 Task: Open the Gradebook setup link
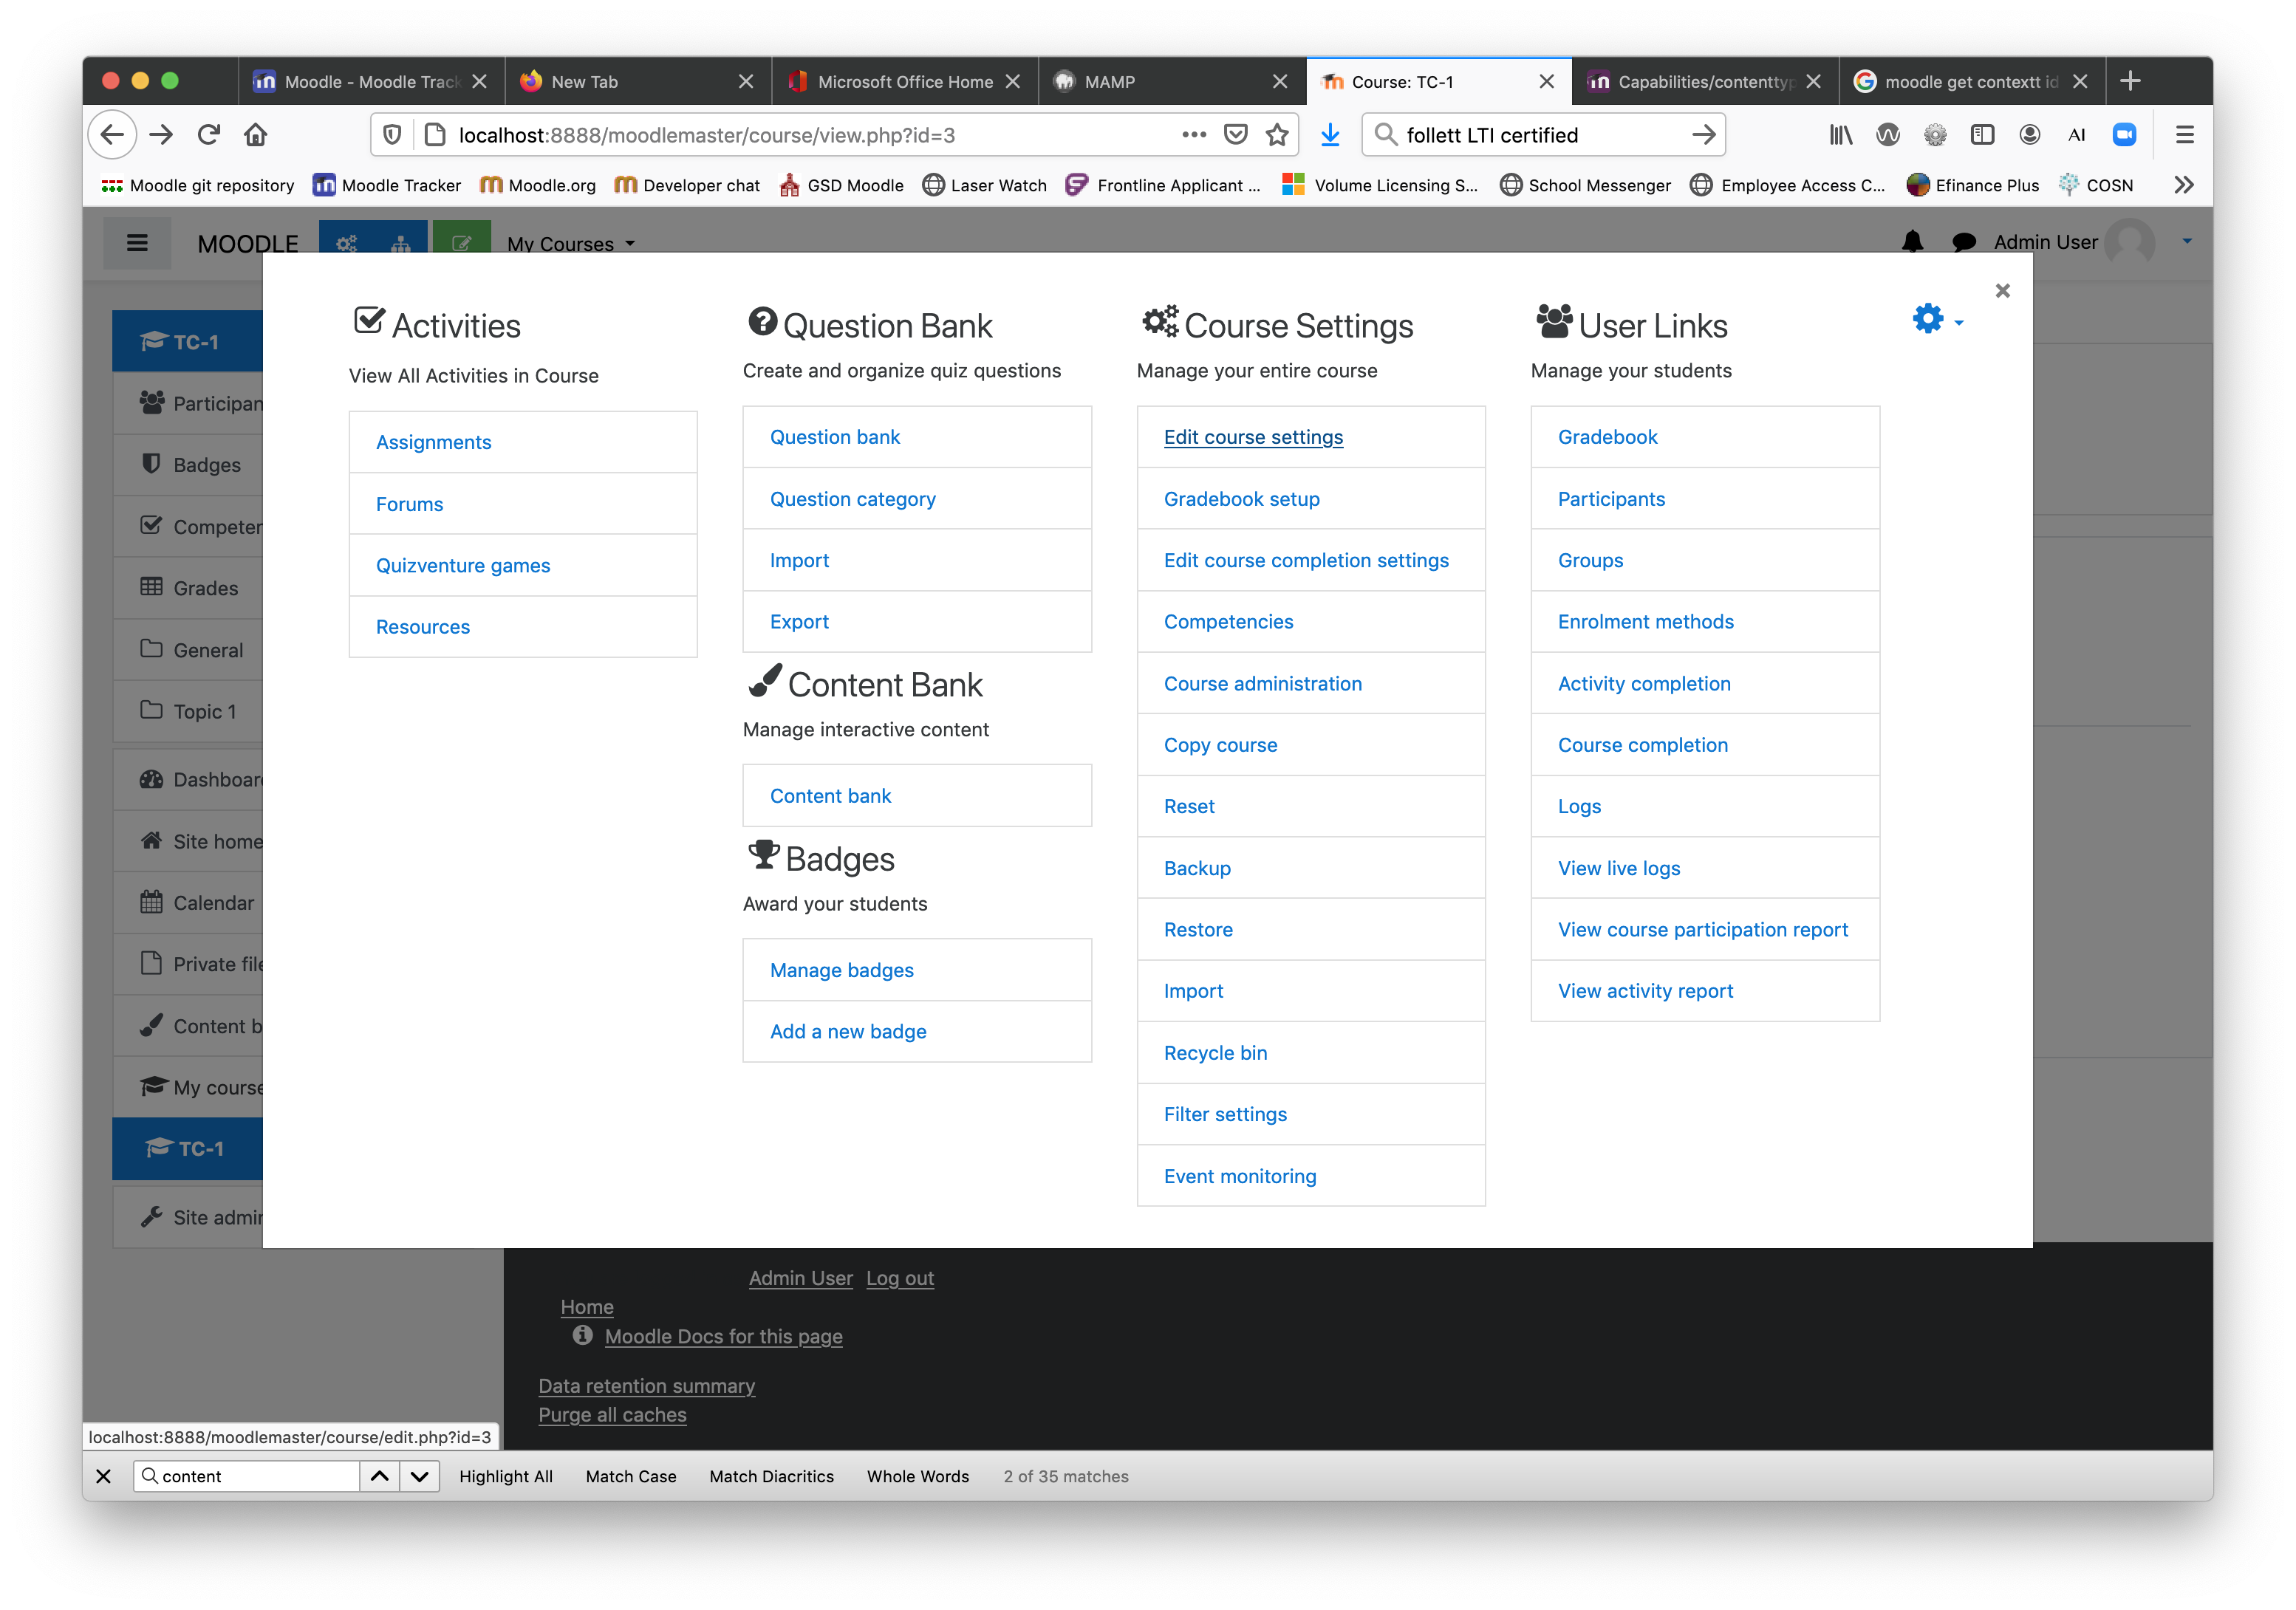[x=1241, y=499]
